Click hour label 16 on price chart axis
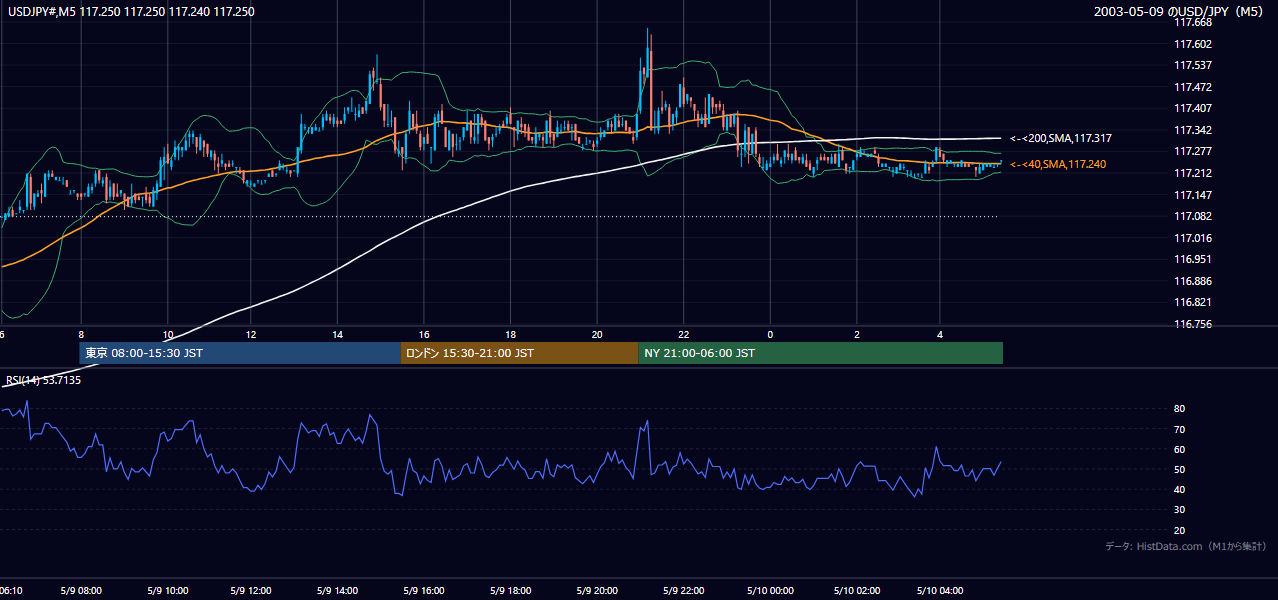The image size is (1278, 600). [424, 334]
